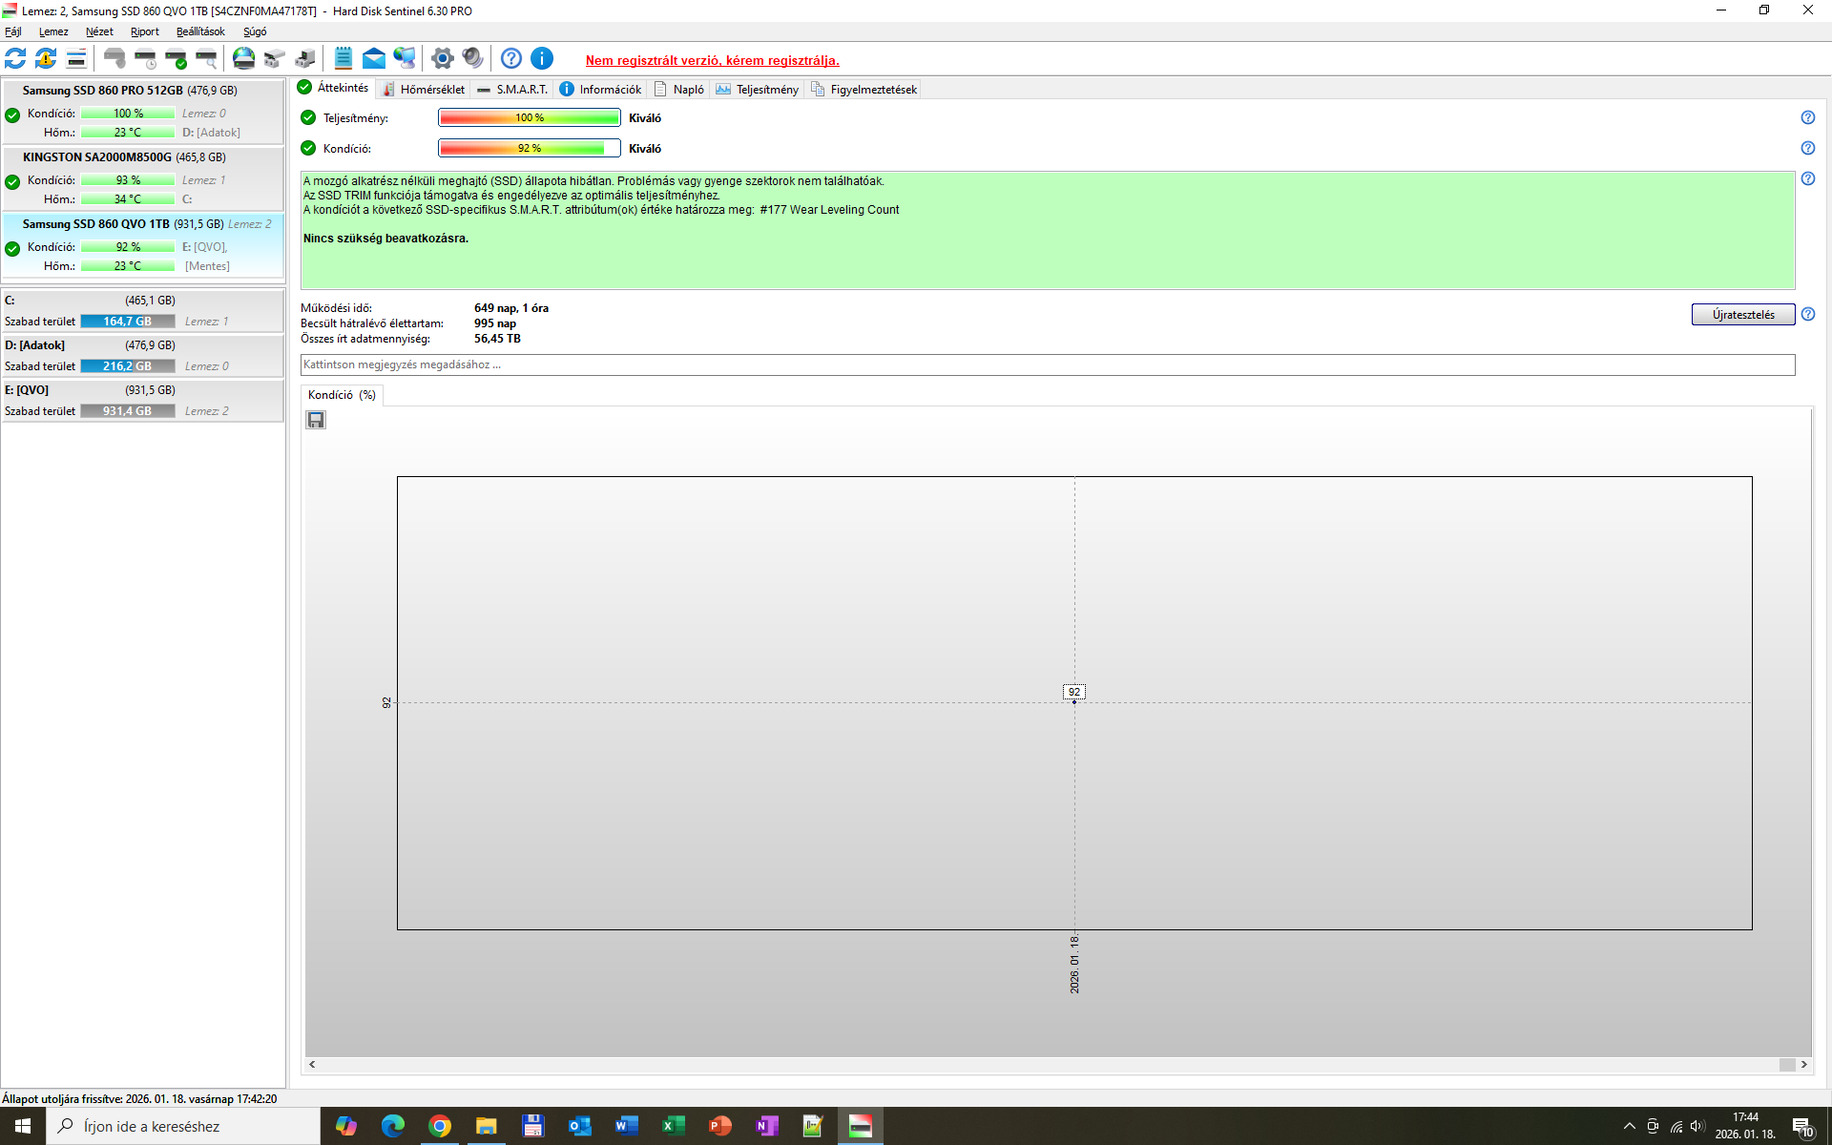Open Excel from the taskbar
This screenshot has height=1145, width=1832.
[673, 1126]
